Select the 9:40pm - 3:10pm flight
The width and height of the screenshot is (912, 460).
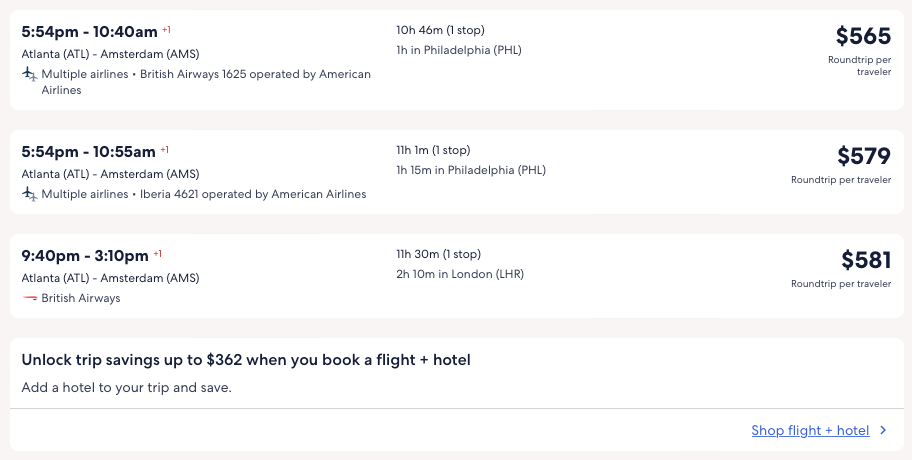[85, 256]
